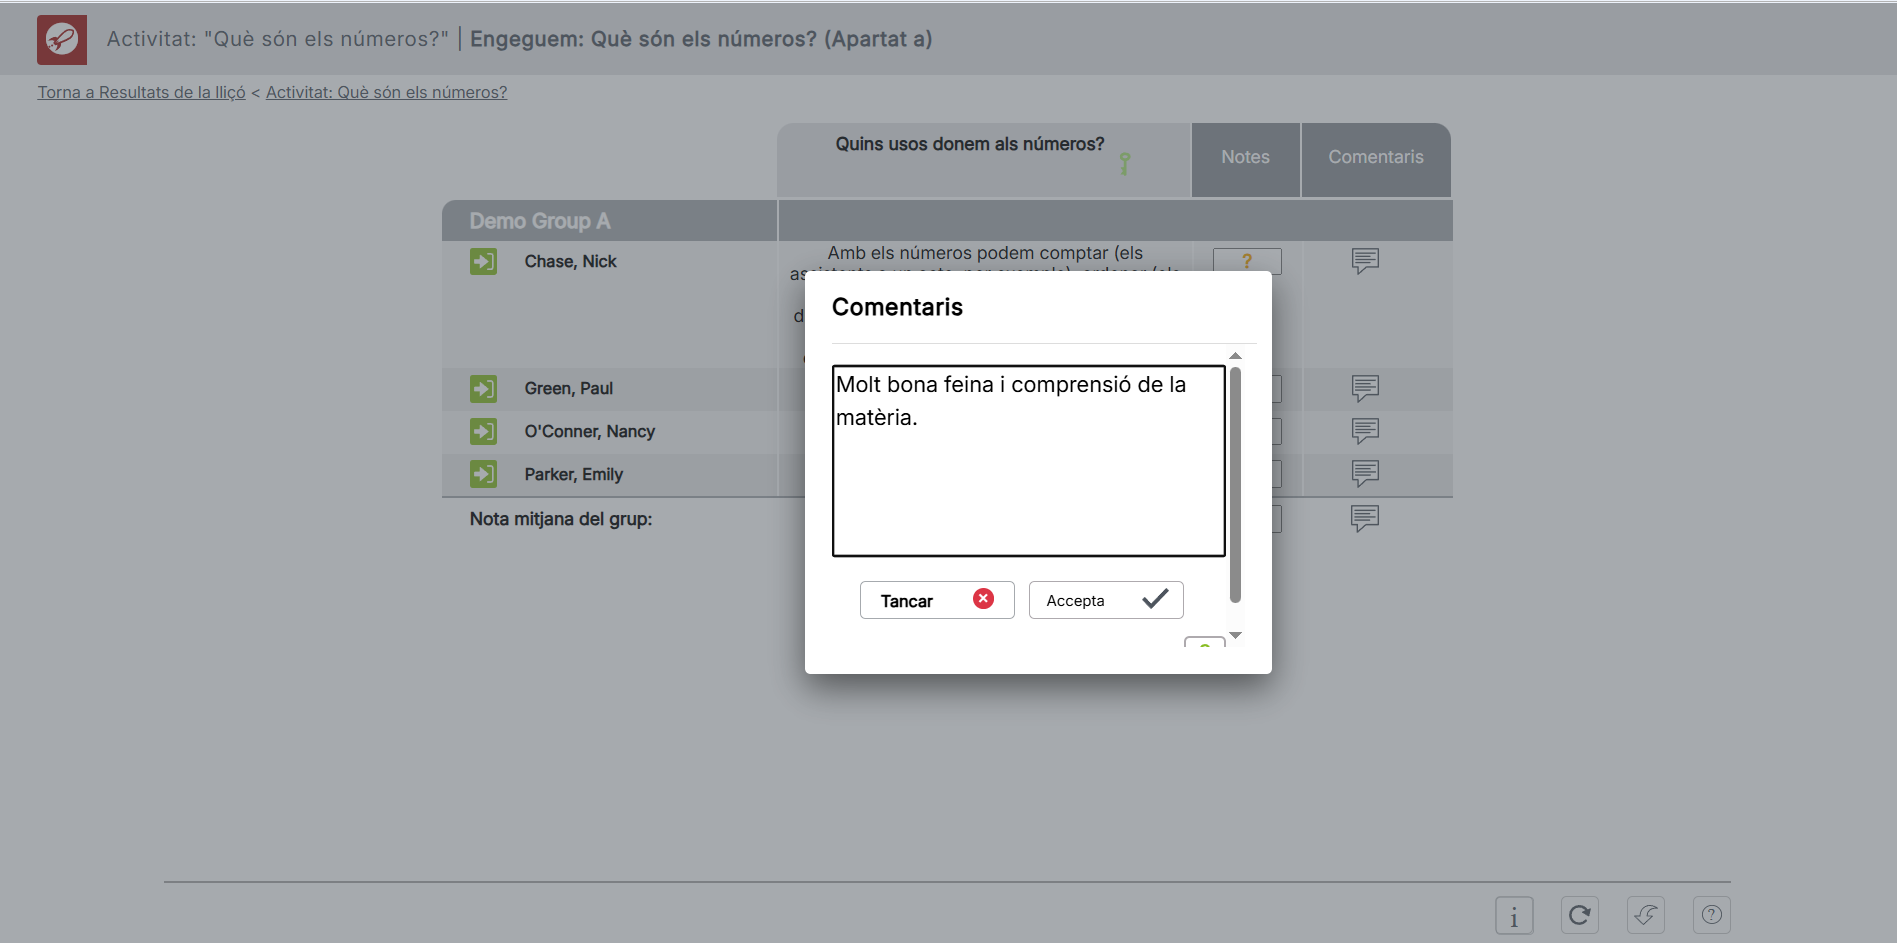Open comment icon for Parker, Emily

click(1365, 473)
